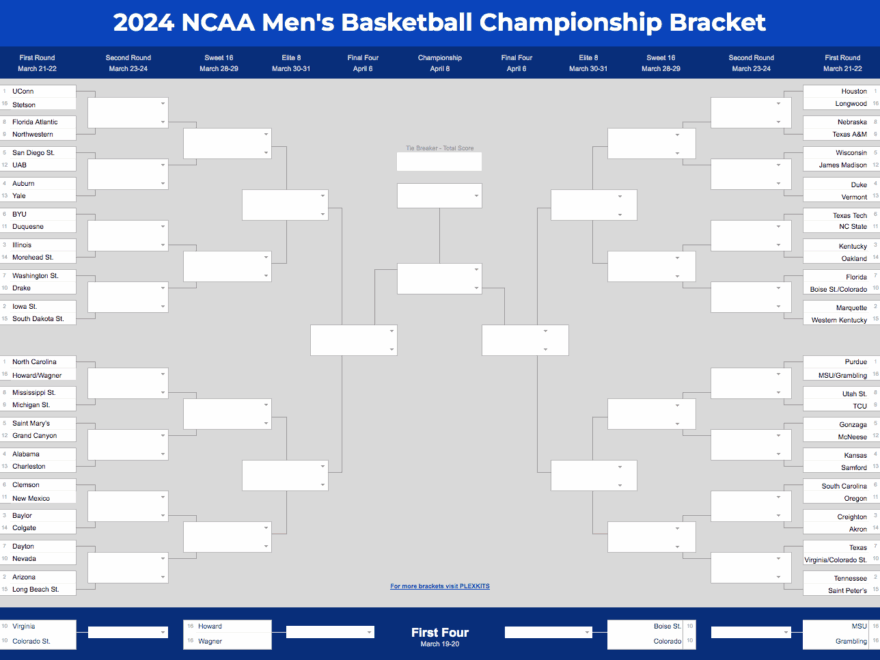Viewport: 880px width, 660px height.
Task: Open the Howard vs Wagner winner dropdown
Action: pyautogui.click(x=327, y=632)
